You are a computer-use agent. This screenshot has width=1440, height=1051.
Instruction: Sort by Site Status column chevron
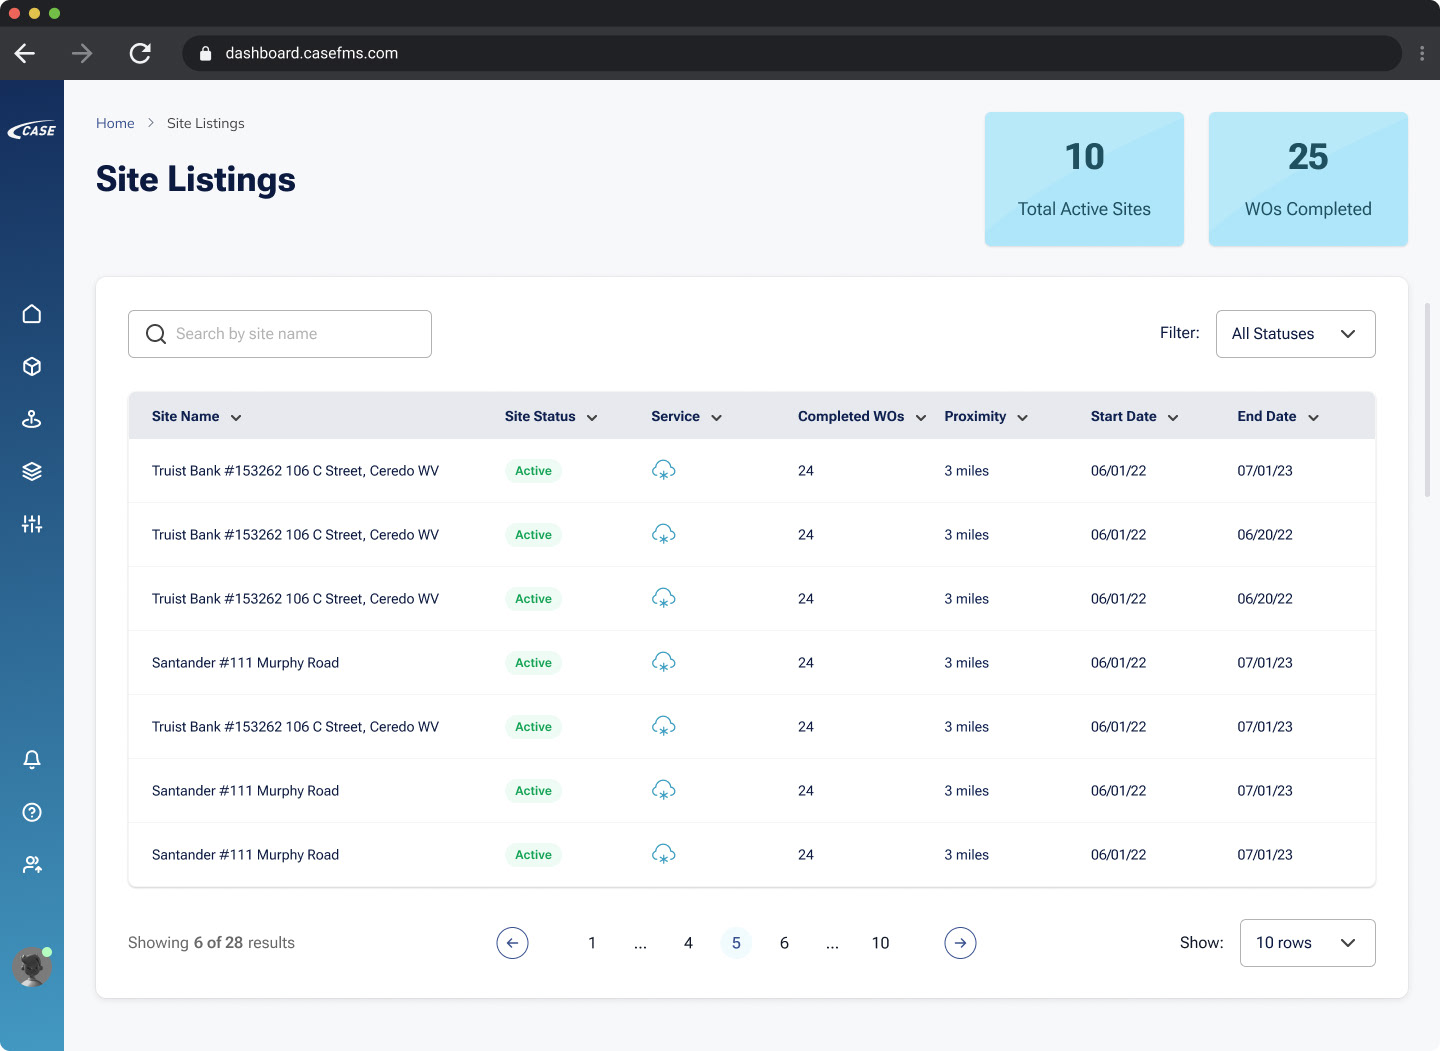pos(592,418)
